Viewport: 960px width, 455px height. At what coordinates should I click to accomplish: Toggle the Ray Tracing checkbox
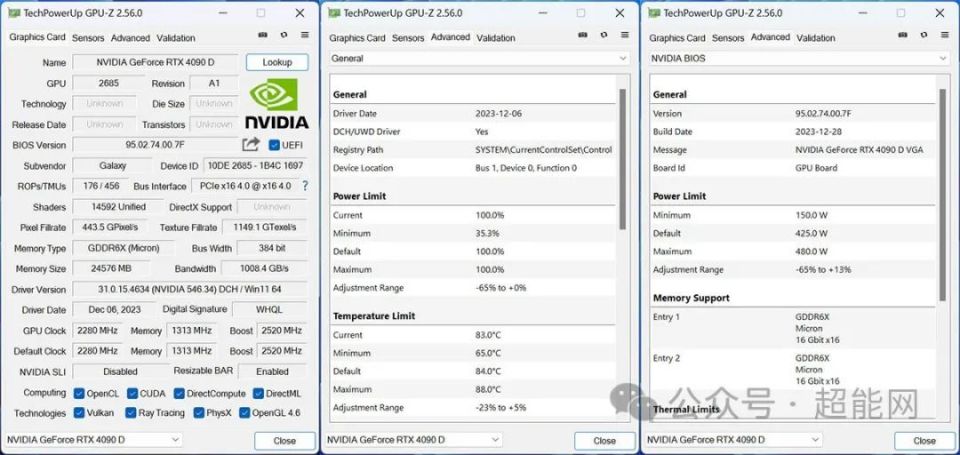point(130,413)
